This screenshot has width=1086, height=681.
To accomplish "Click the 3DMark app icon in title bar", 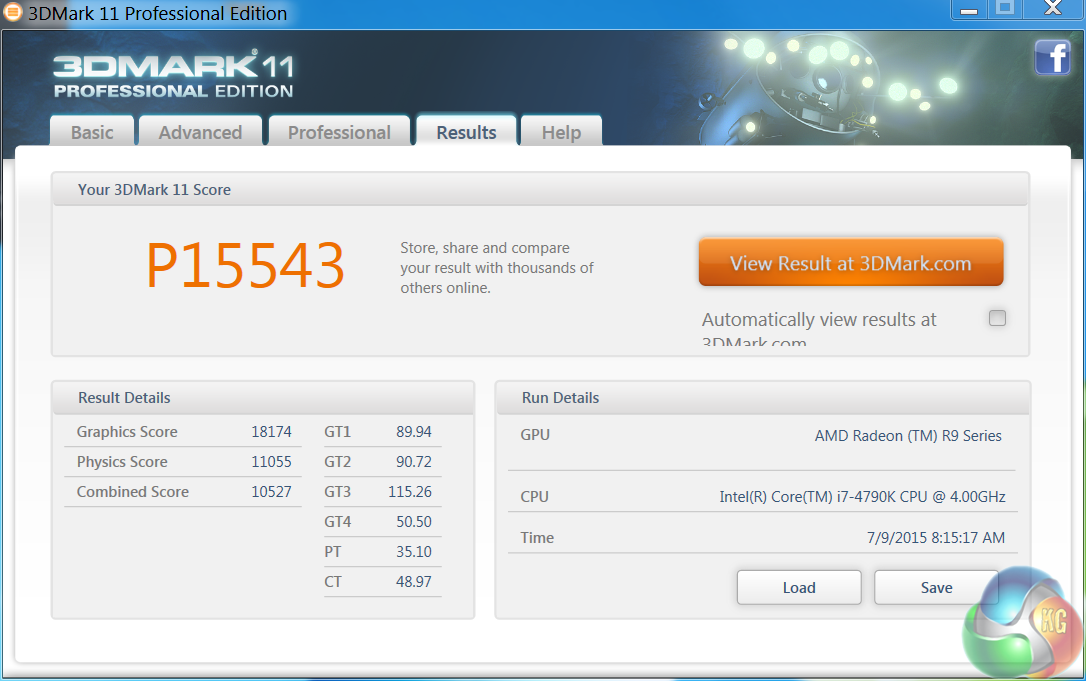I will click(12, 12).
